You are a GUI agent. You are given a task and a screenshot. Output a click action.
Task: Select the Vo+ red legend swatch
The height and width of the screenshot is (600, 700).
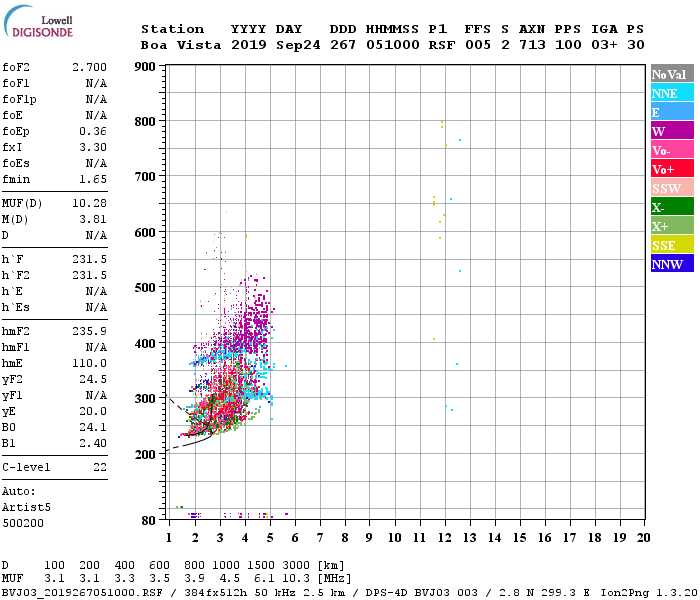point(672,169)
